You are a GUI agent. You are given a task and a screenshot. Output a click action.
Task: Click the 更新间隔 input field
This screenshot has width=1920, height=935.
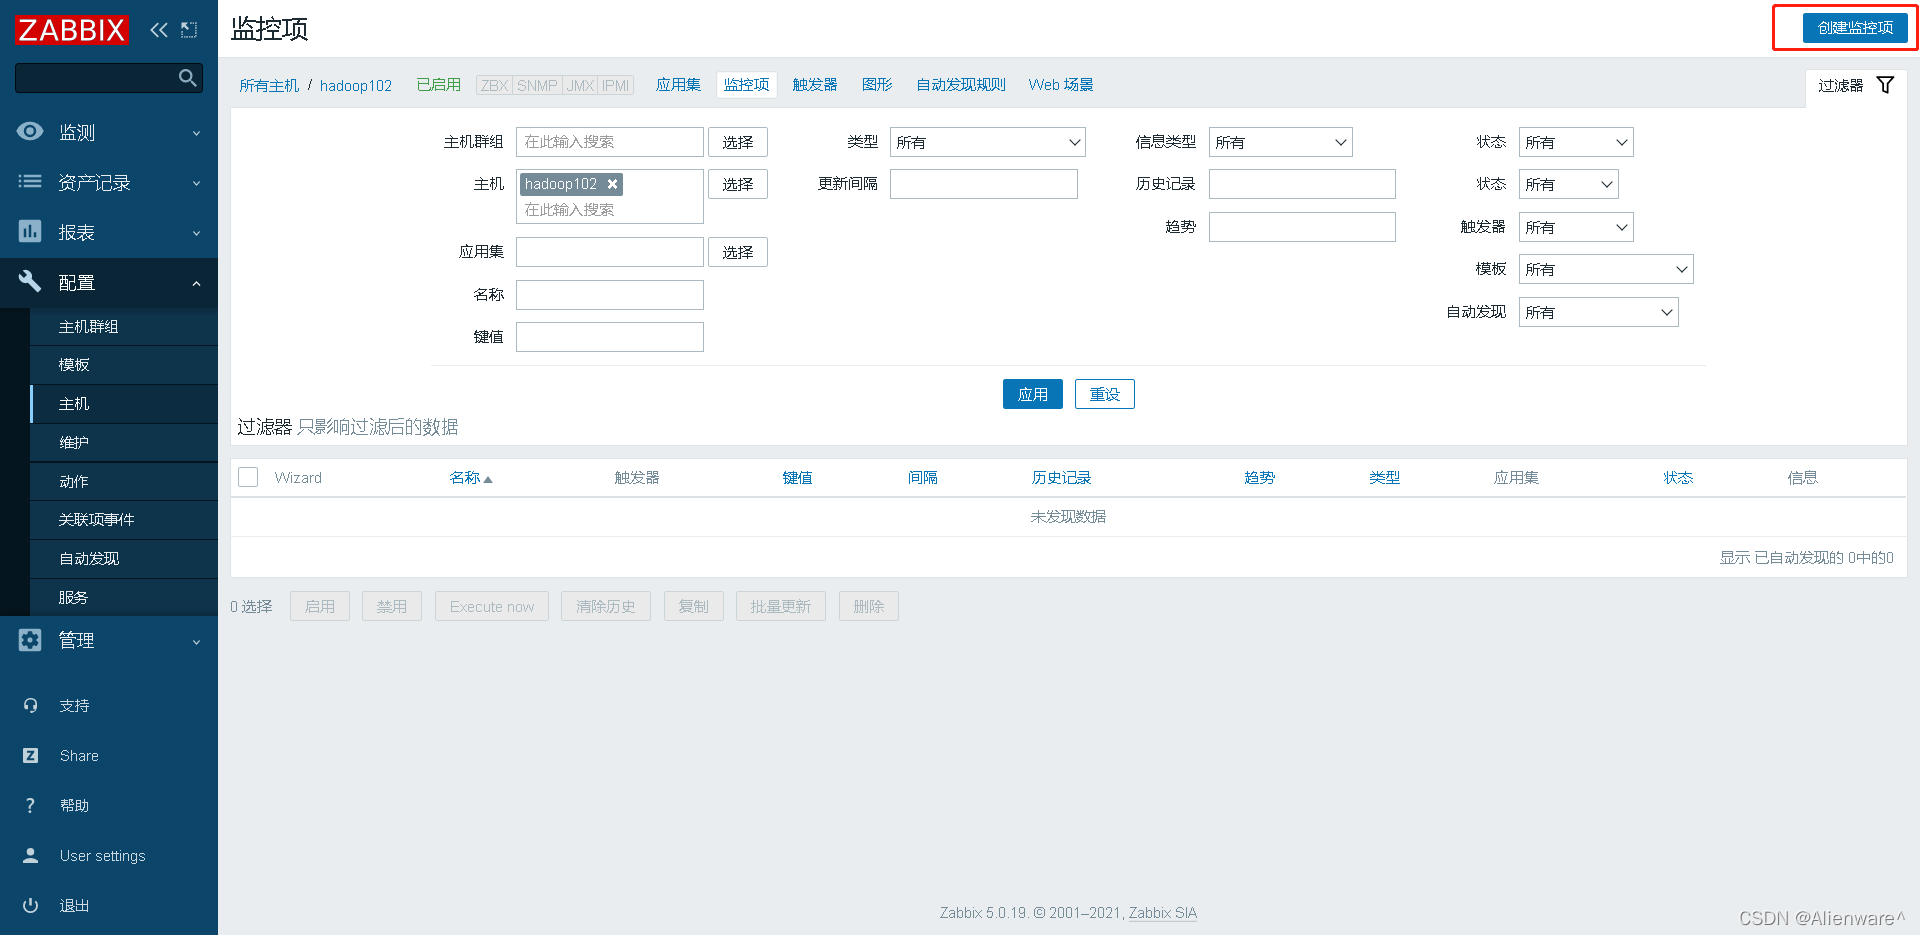984,184
